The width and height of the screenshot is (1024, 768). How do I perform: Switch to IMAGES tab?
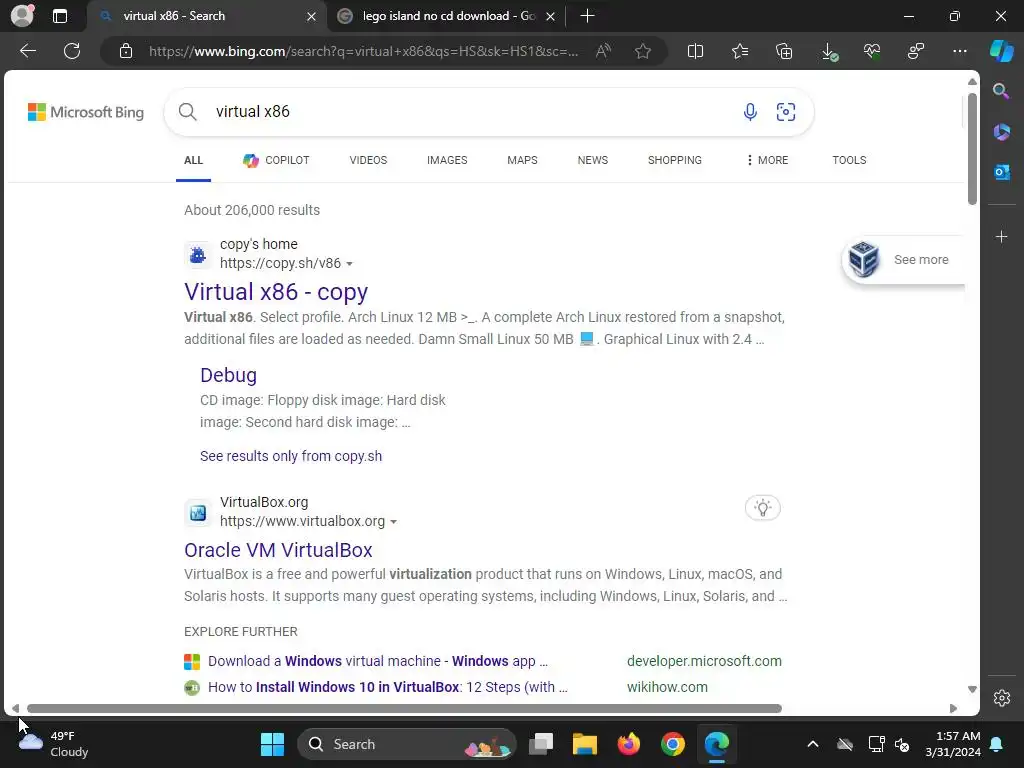point(447,160)
